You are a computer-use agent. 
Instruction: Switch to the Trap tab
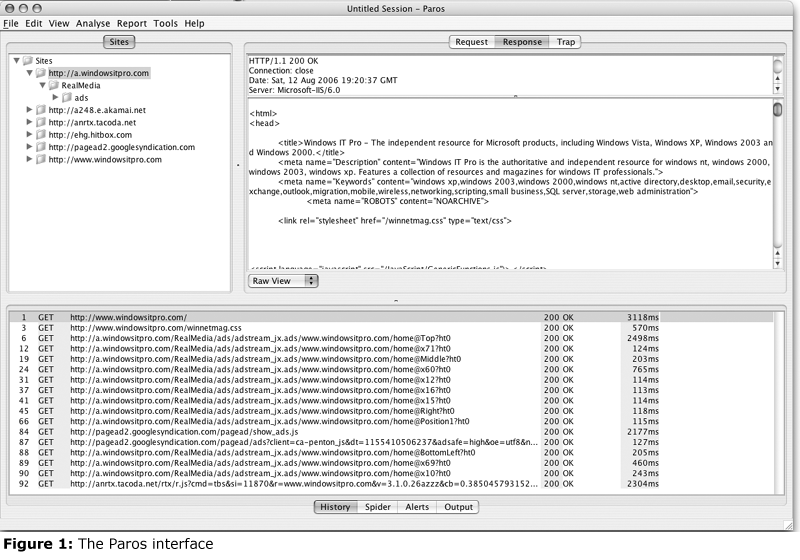(565, 42)
